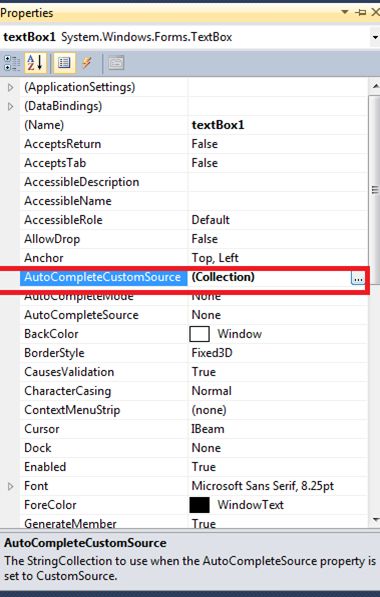Toggle the Properties panel pin icon
The height and width of the screenshot is (597, 380).
coord(360,13)
